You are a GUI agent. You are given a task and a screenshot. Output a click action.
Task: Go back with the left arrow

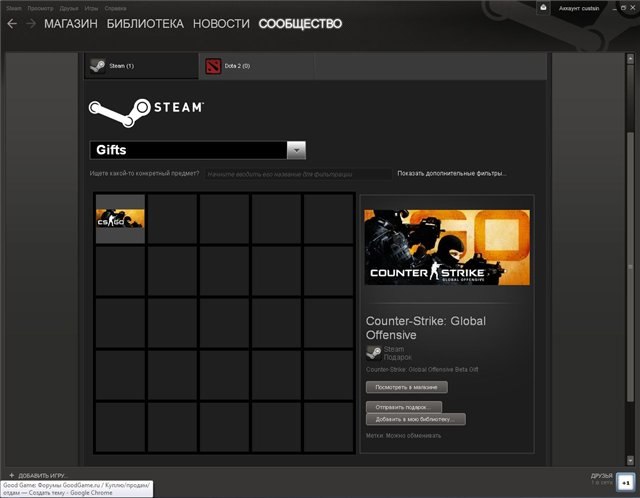12,24
